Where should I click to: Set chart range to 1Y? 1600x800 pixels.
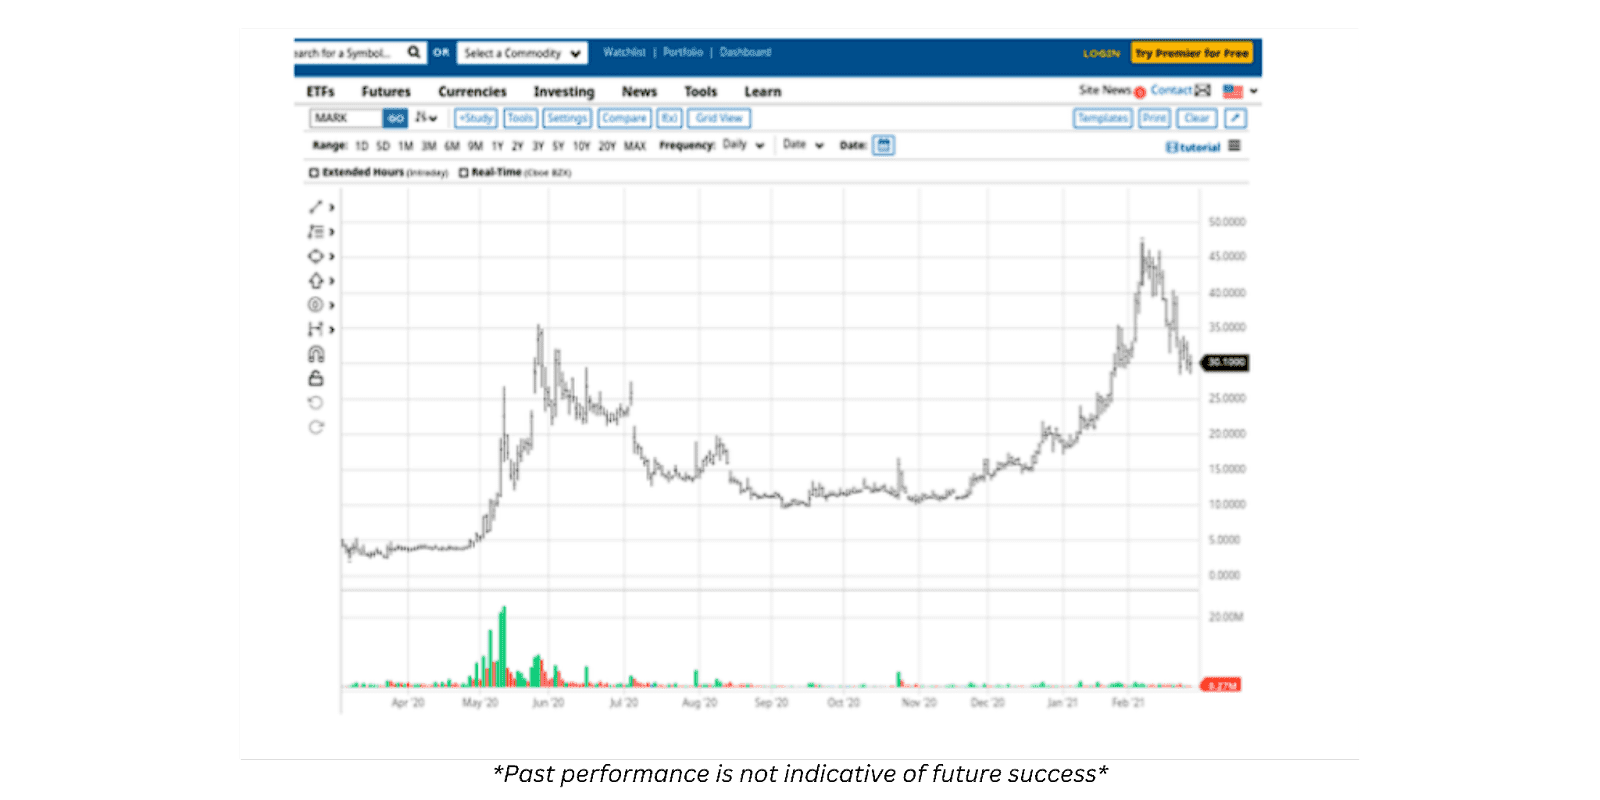[497, 146]
